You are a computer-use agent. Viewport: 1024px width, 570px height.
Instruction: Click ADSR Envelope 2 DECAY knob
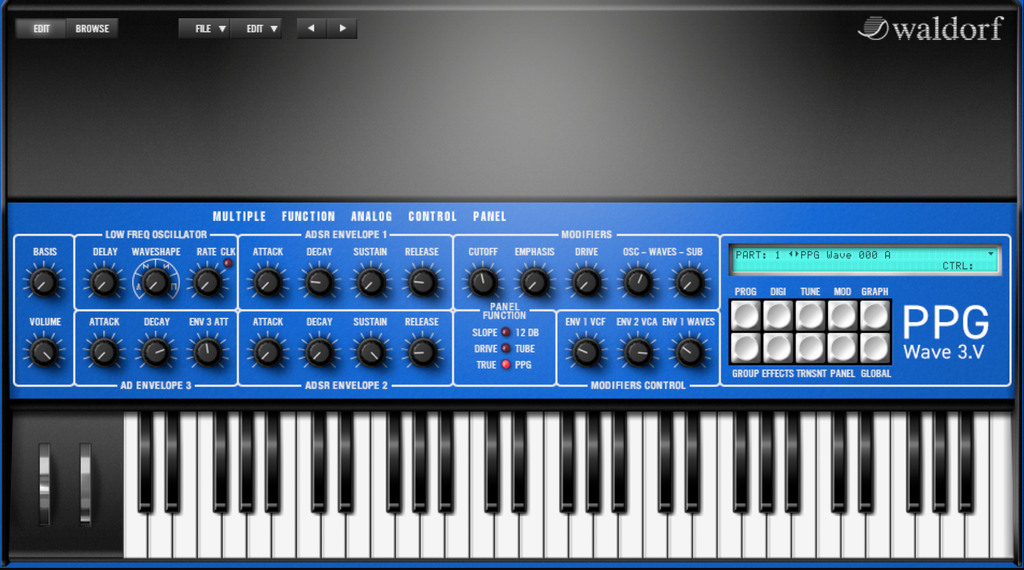tap(319, 353)
